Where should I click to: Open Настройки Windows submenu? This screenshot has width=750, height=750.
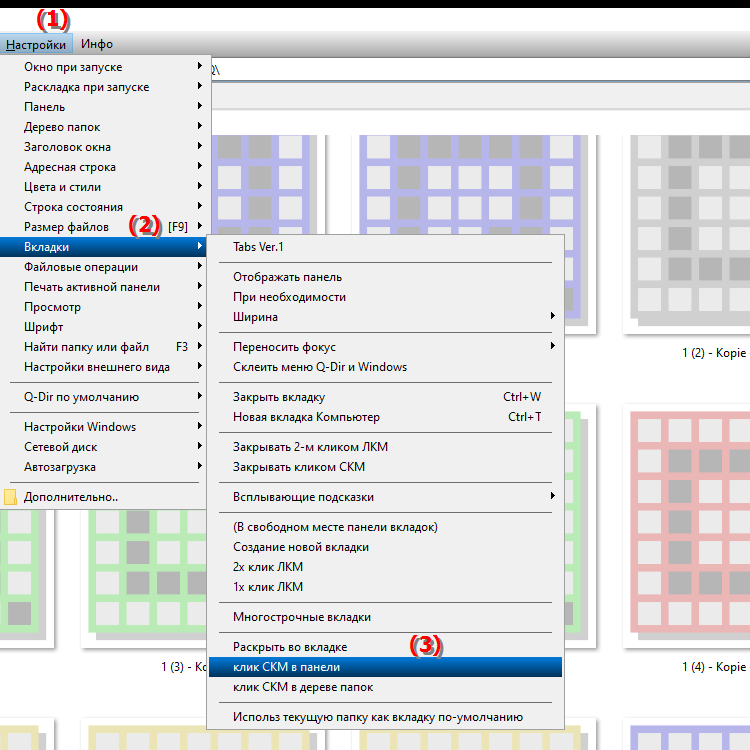click(104, 427)
